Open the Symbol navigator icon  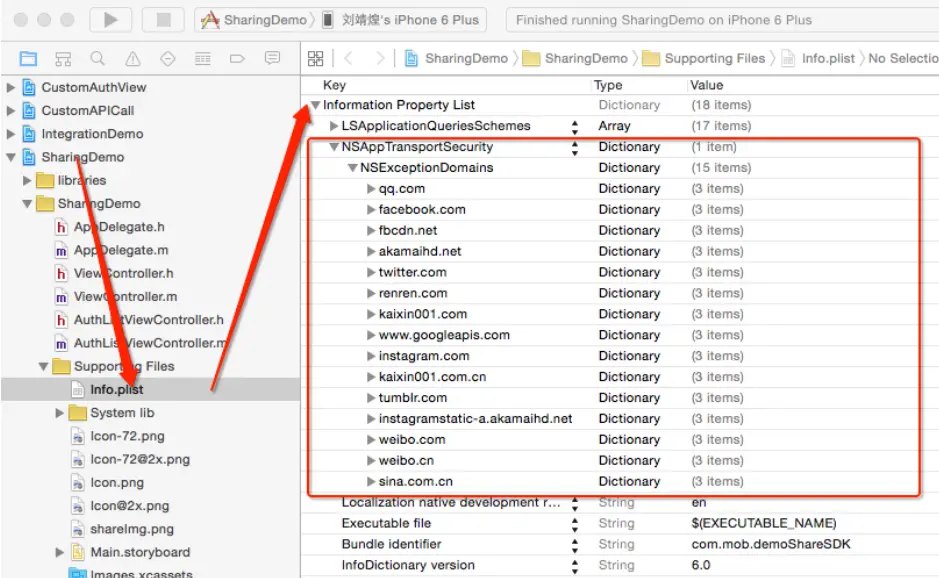63,58
